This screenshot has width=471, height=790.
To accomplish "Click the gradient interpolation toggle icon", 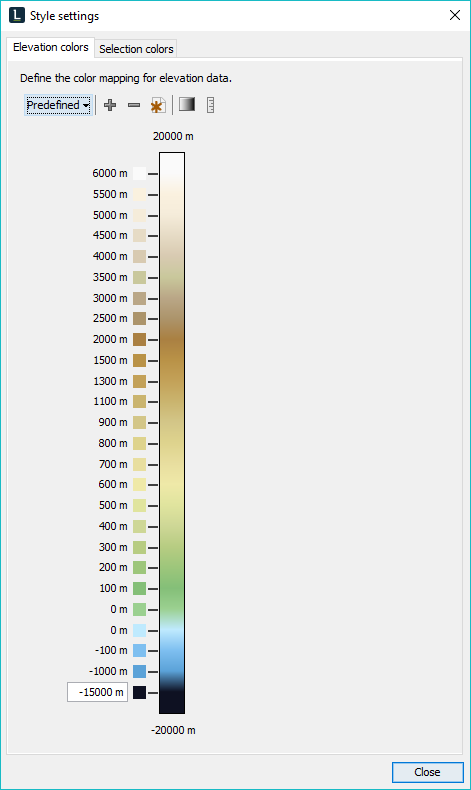I will [187, 104].
